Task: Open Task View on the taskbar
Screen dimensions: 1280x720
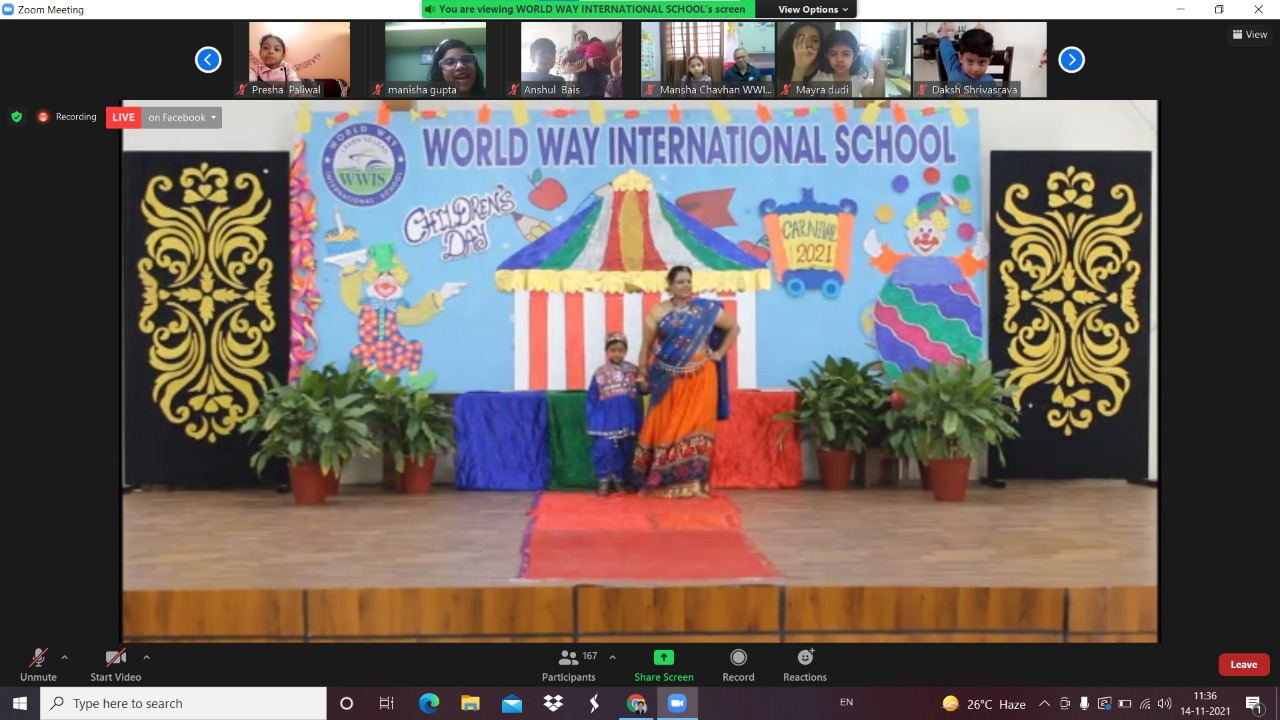Action: pos(387,704)
